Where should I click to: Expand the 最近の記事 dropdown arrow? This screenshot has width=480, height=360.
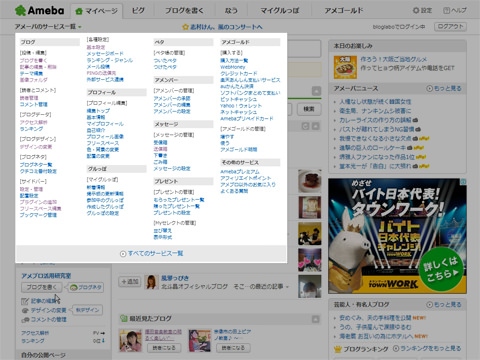287,287
